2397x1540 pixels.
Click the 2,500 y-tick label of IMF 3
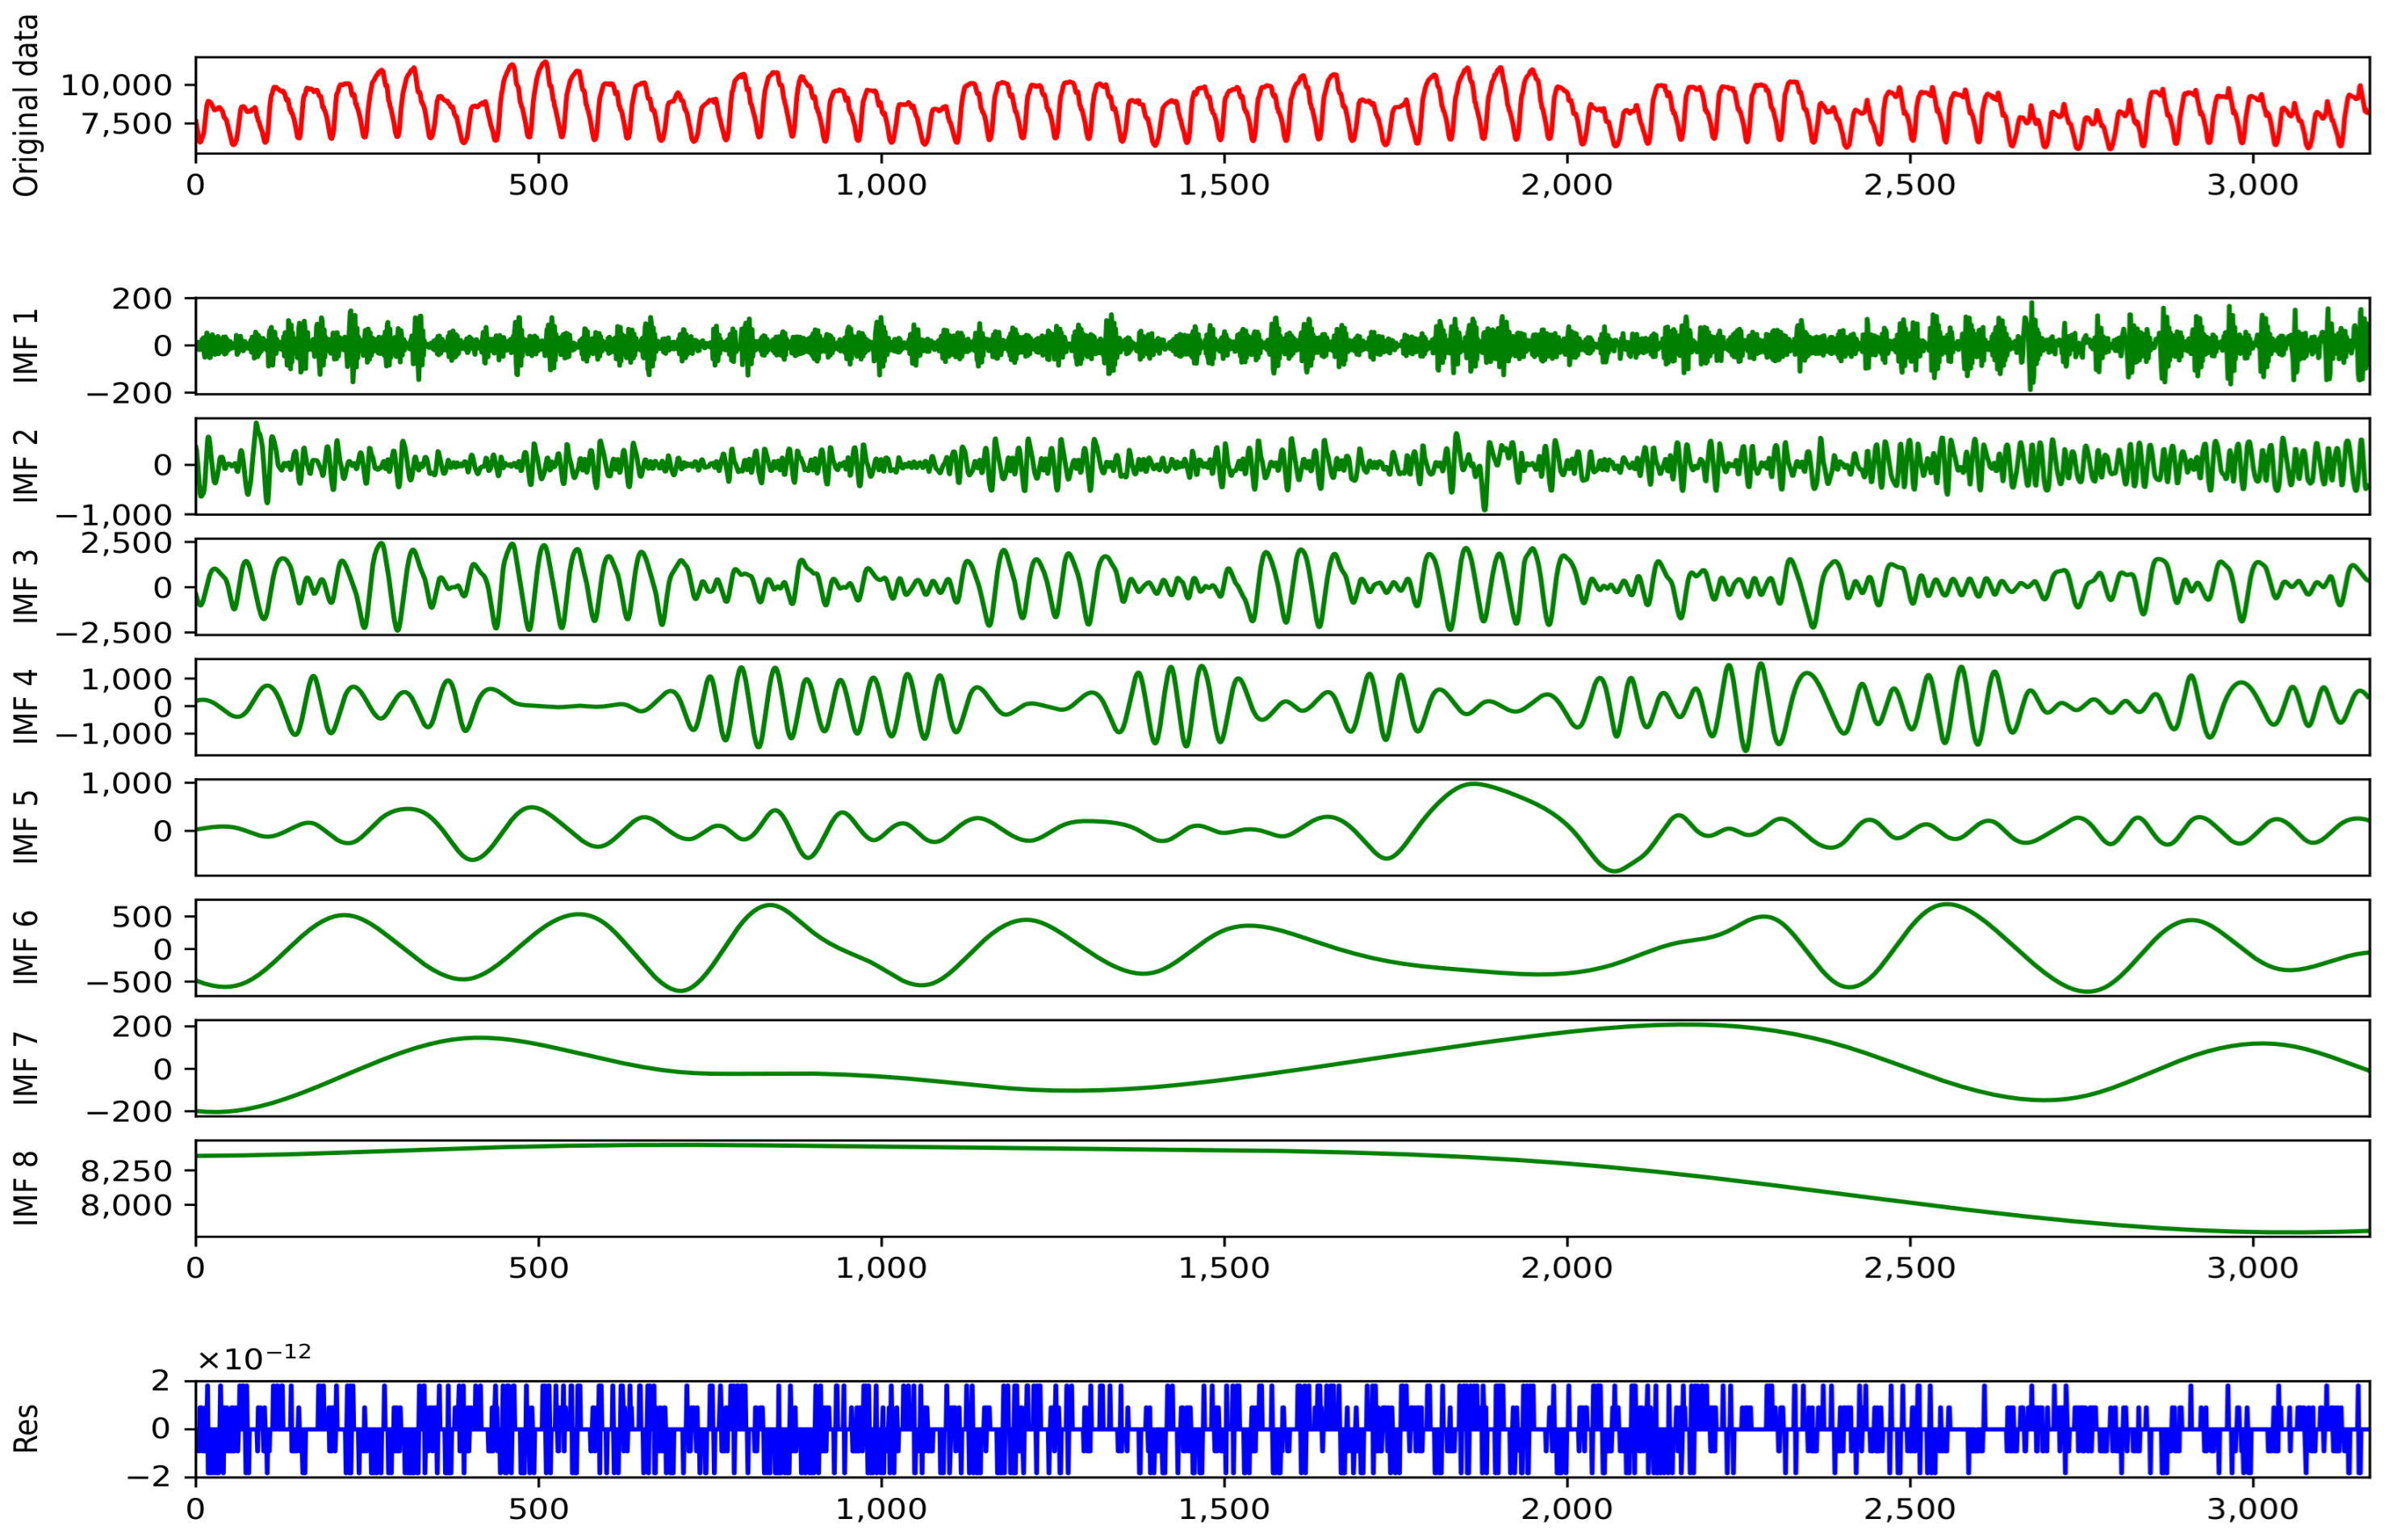(126, 544)
